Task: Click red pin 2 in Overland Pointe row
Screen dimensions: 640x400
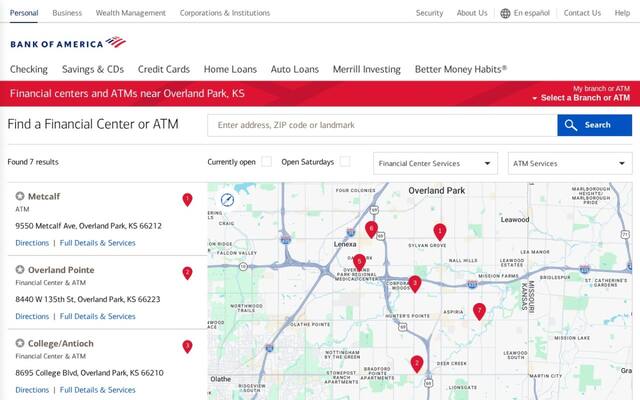Action: pos(187,273)
